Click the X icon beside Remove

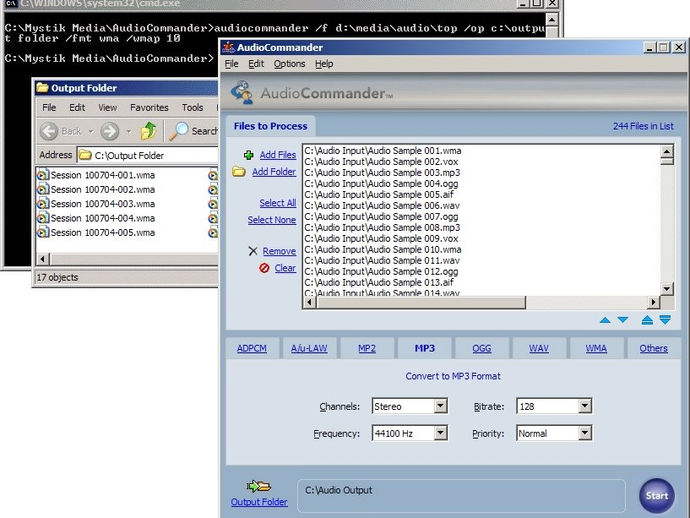[253, 251]
